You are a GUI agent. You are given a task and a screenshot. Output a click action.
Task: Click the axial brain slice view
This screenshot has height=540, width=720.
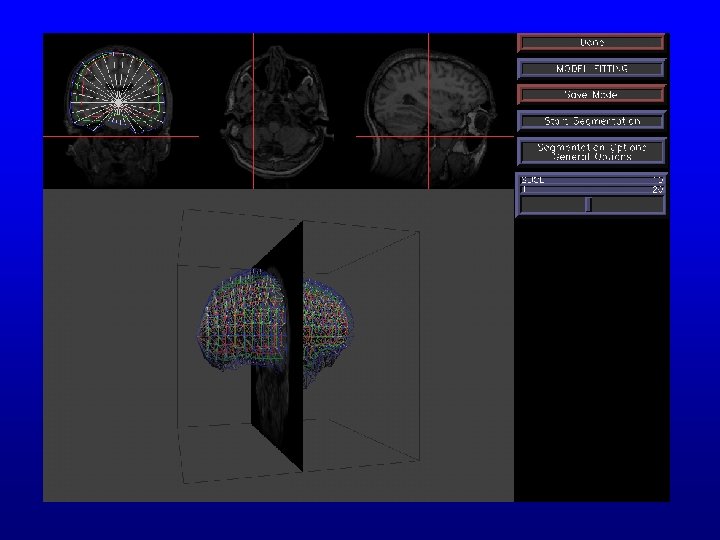[277, 111]
